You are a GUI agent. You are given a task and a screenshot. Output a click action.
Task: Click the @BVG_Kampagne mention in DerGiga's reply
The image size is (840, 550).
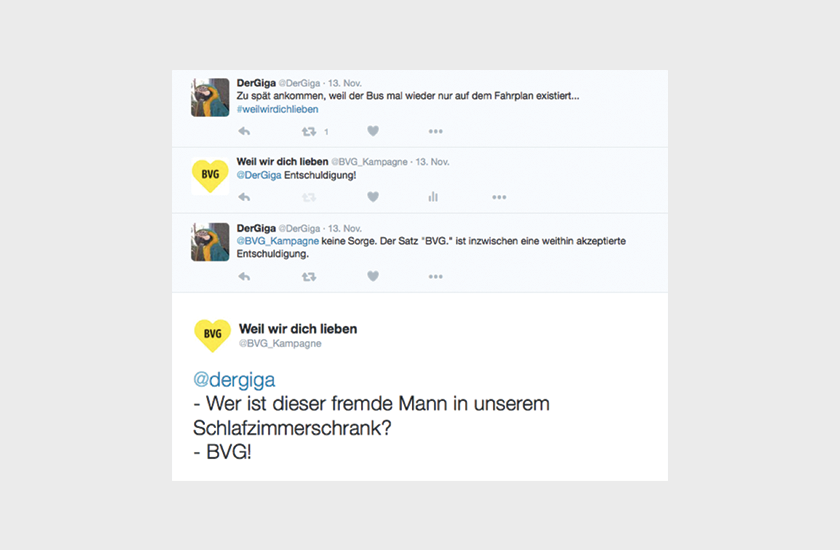(x=276, y=241)
